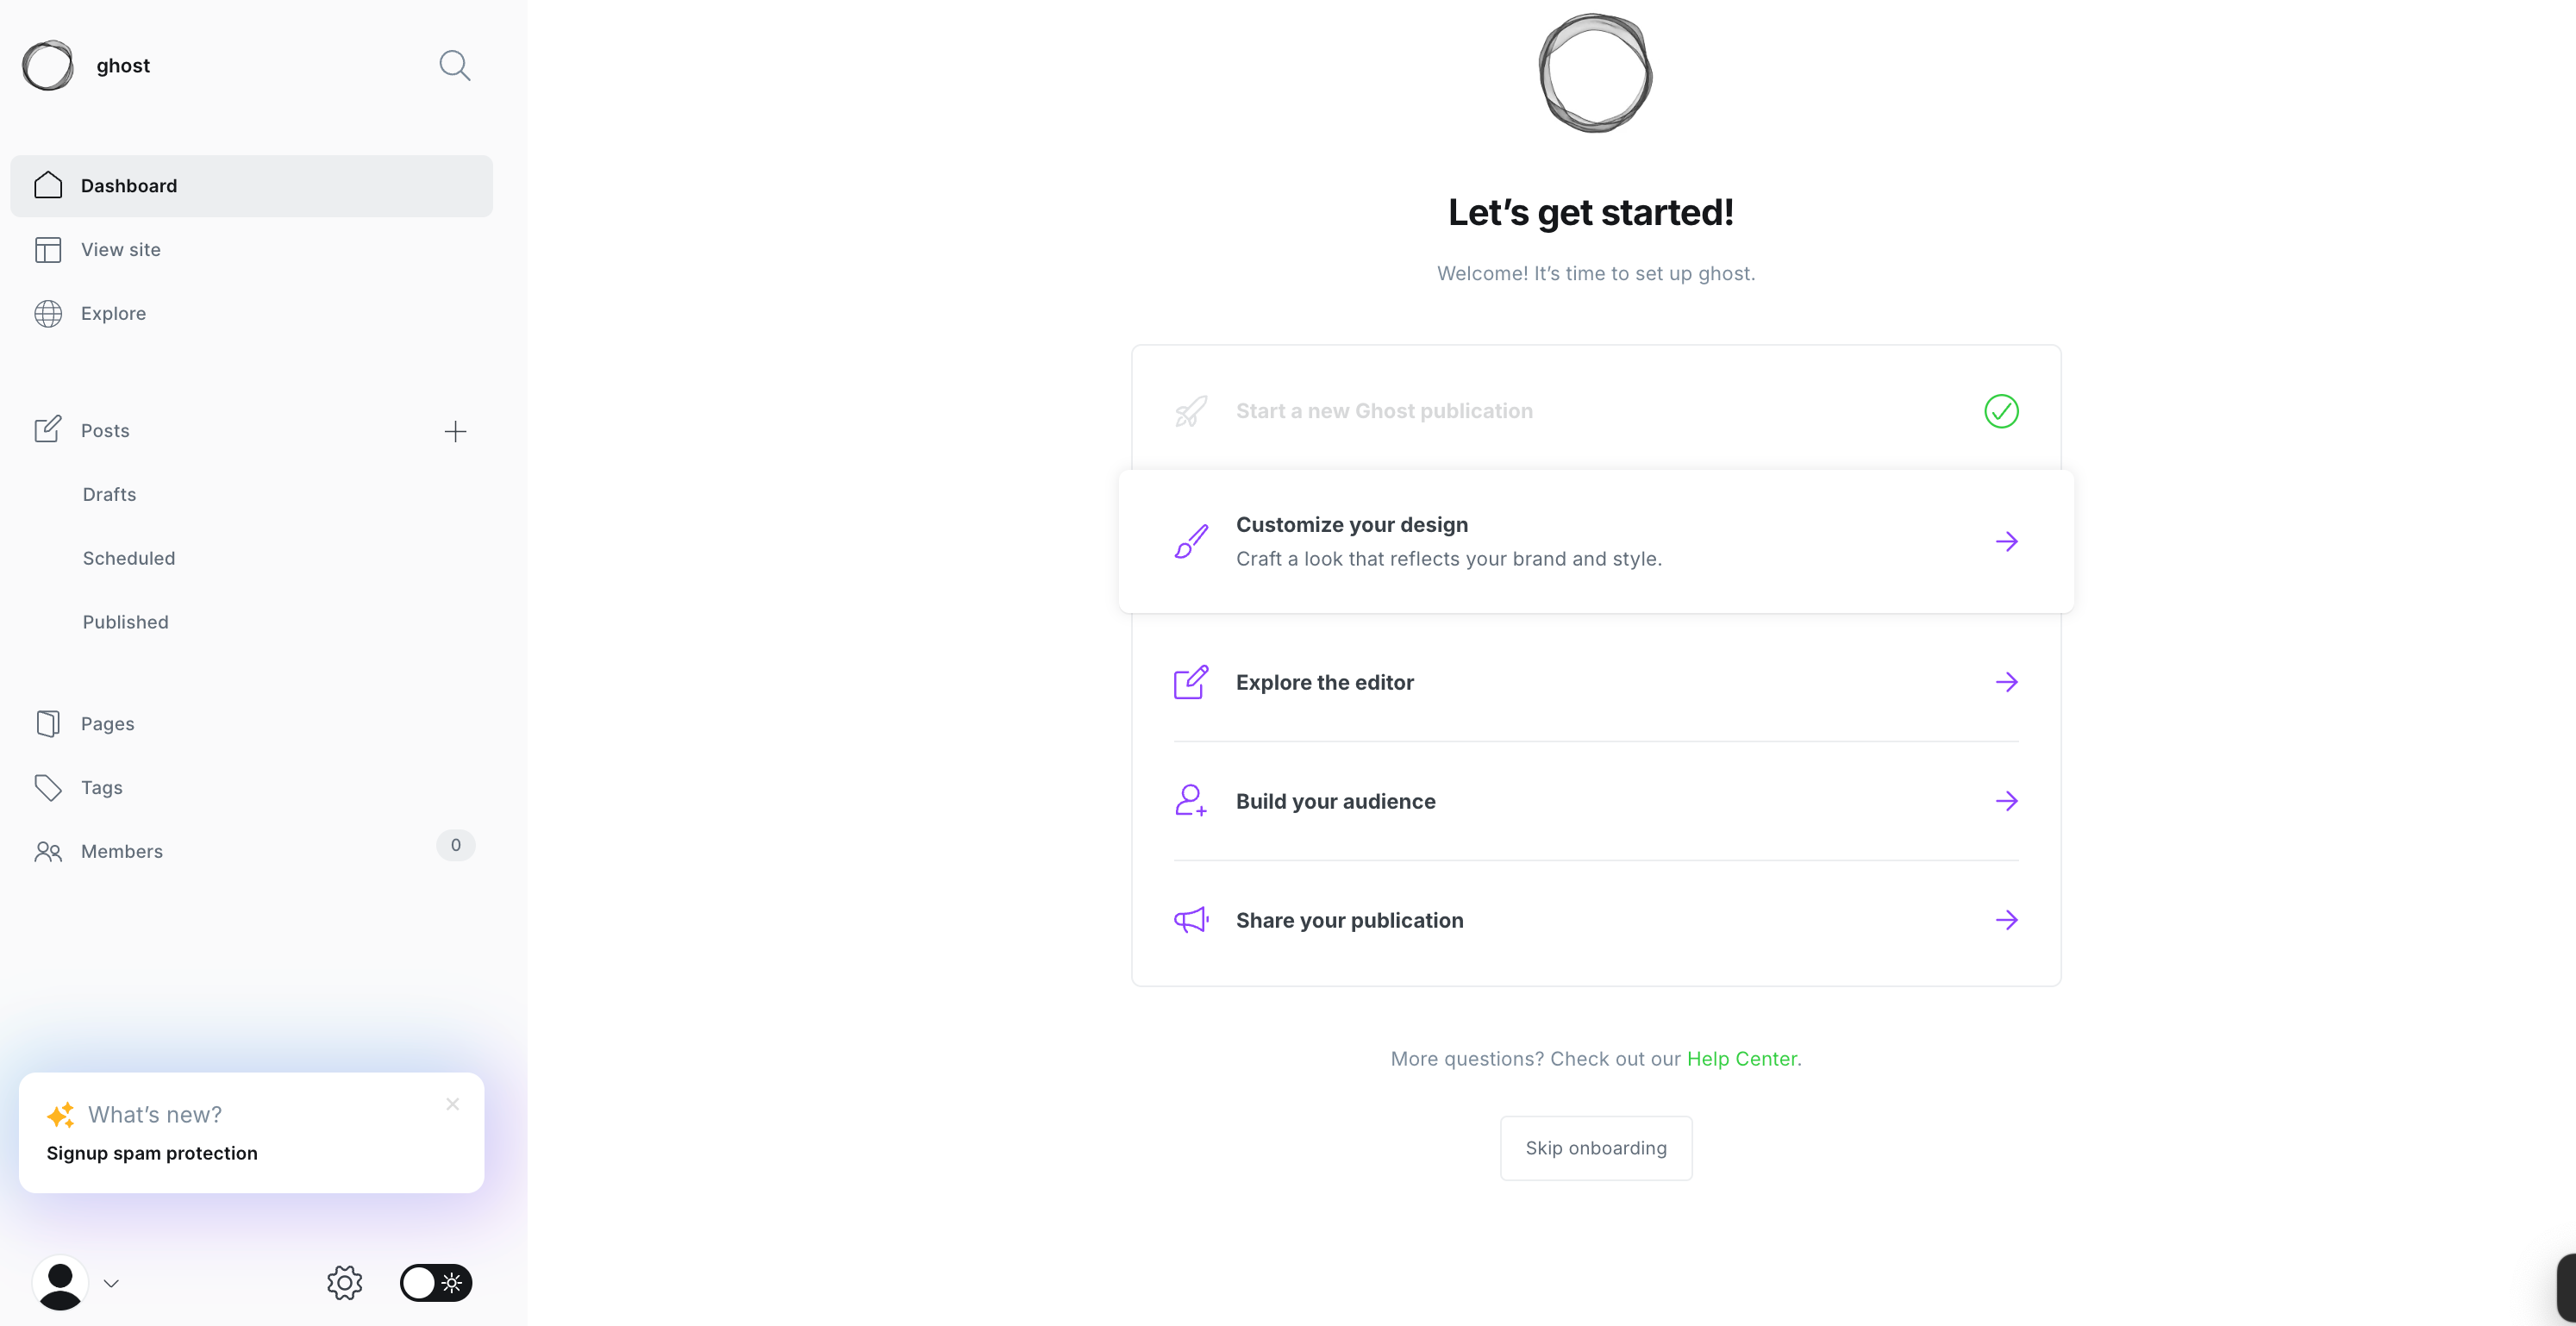This screenshot has height=1326, width=2576.
Task: Click the Skip onboarding button
Action: click(1595, 1148)
